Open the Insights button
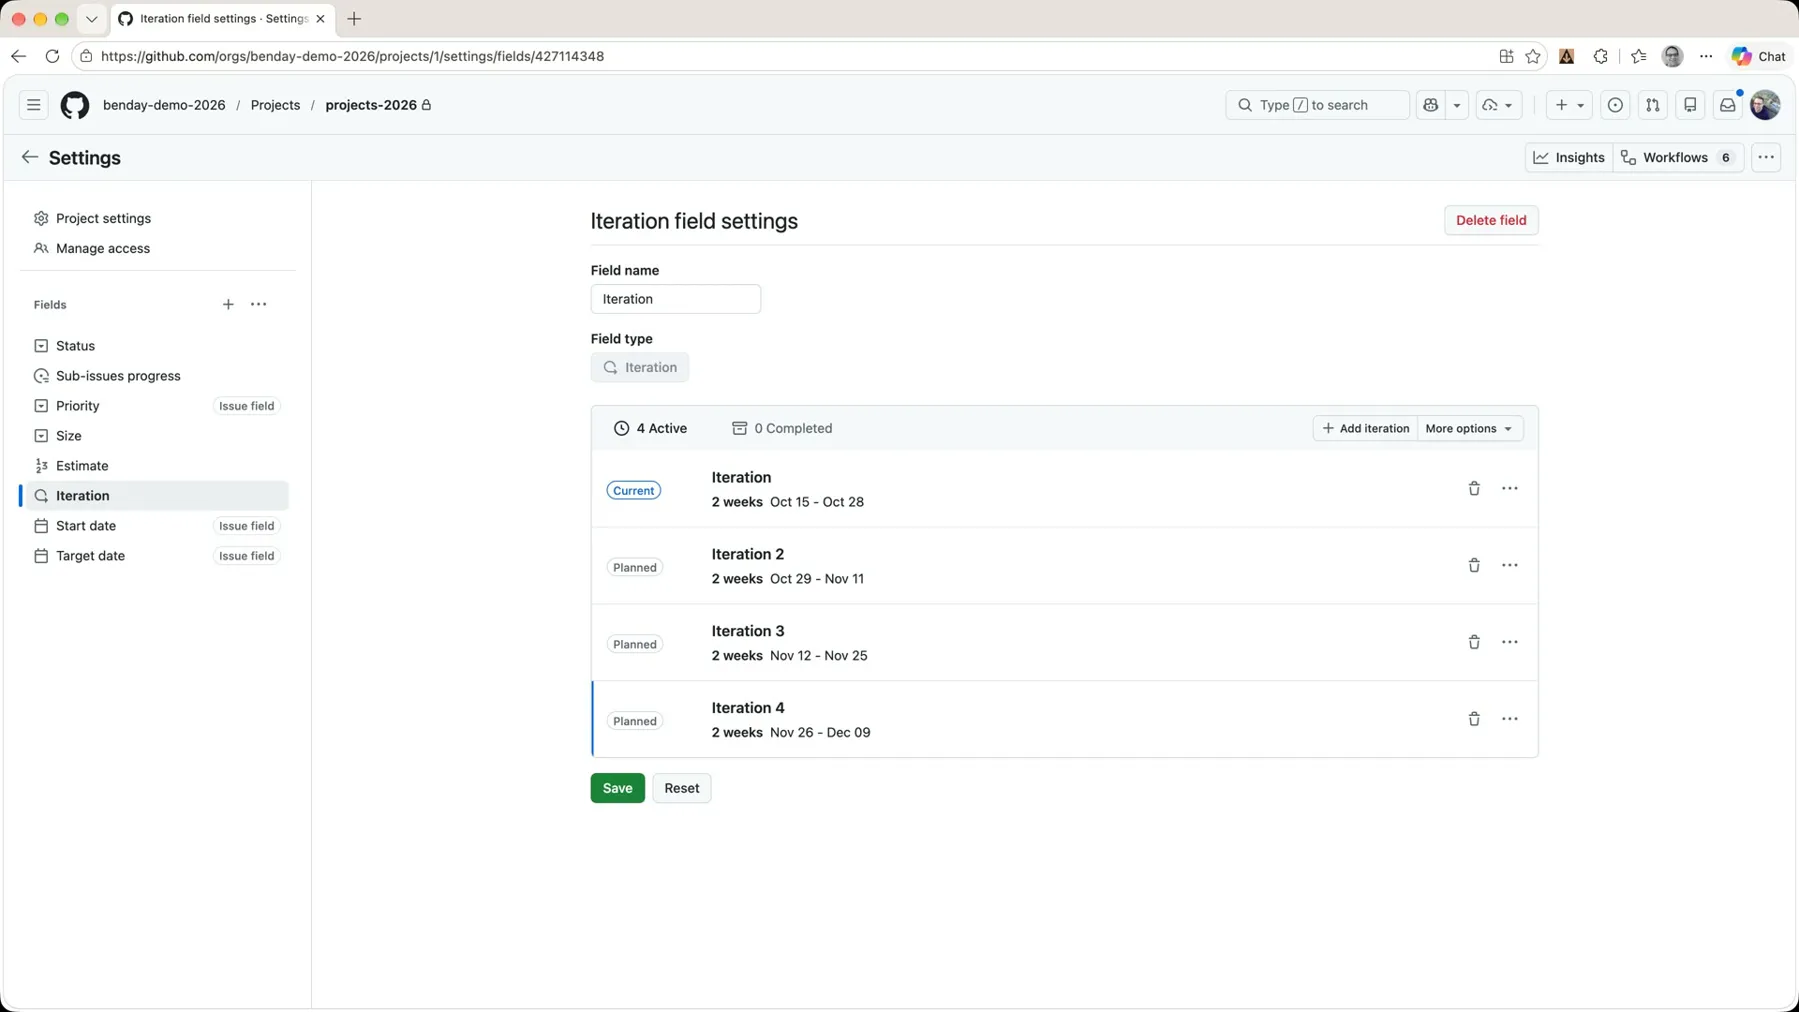 pyautogui.click(x=1569, y=157)
